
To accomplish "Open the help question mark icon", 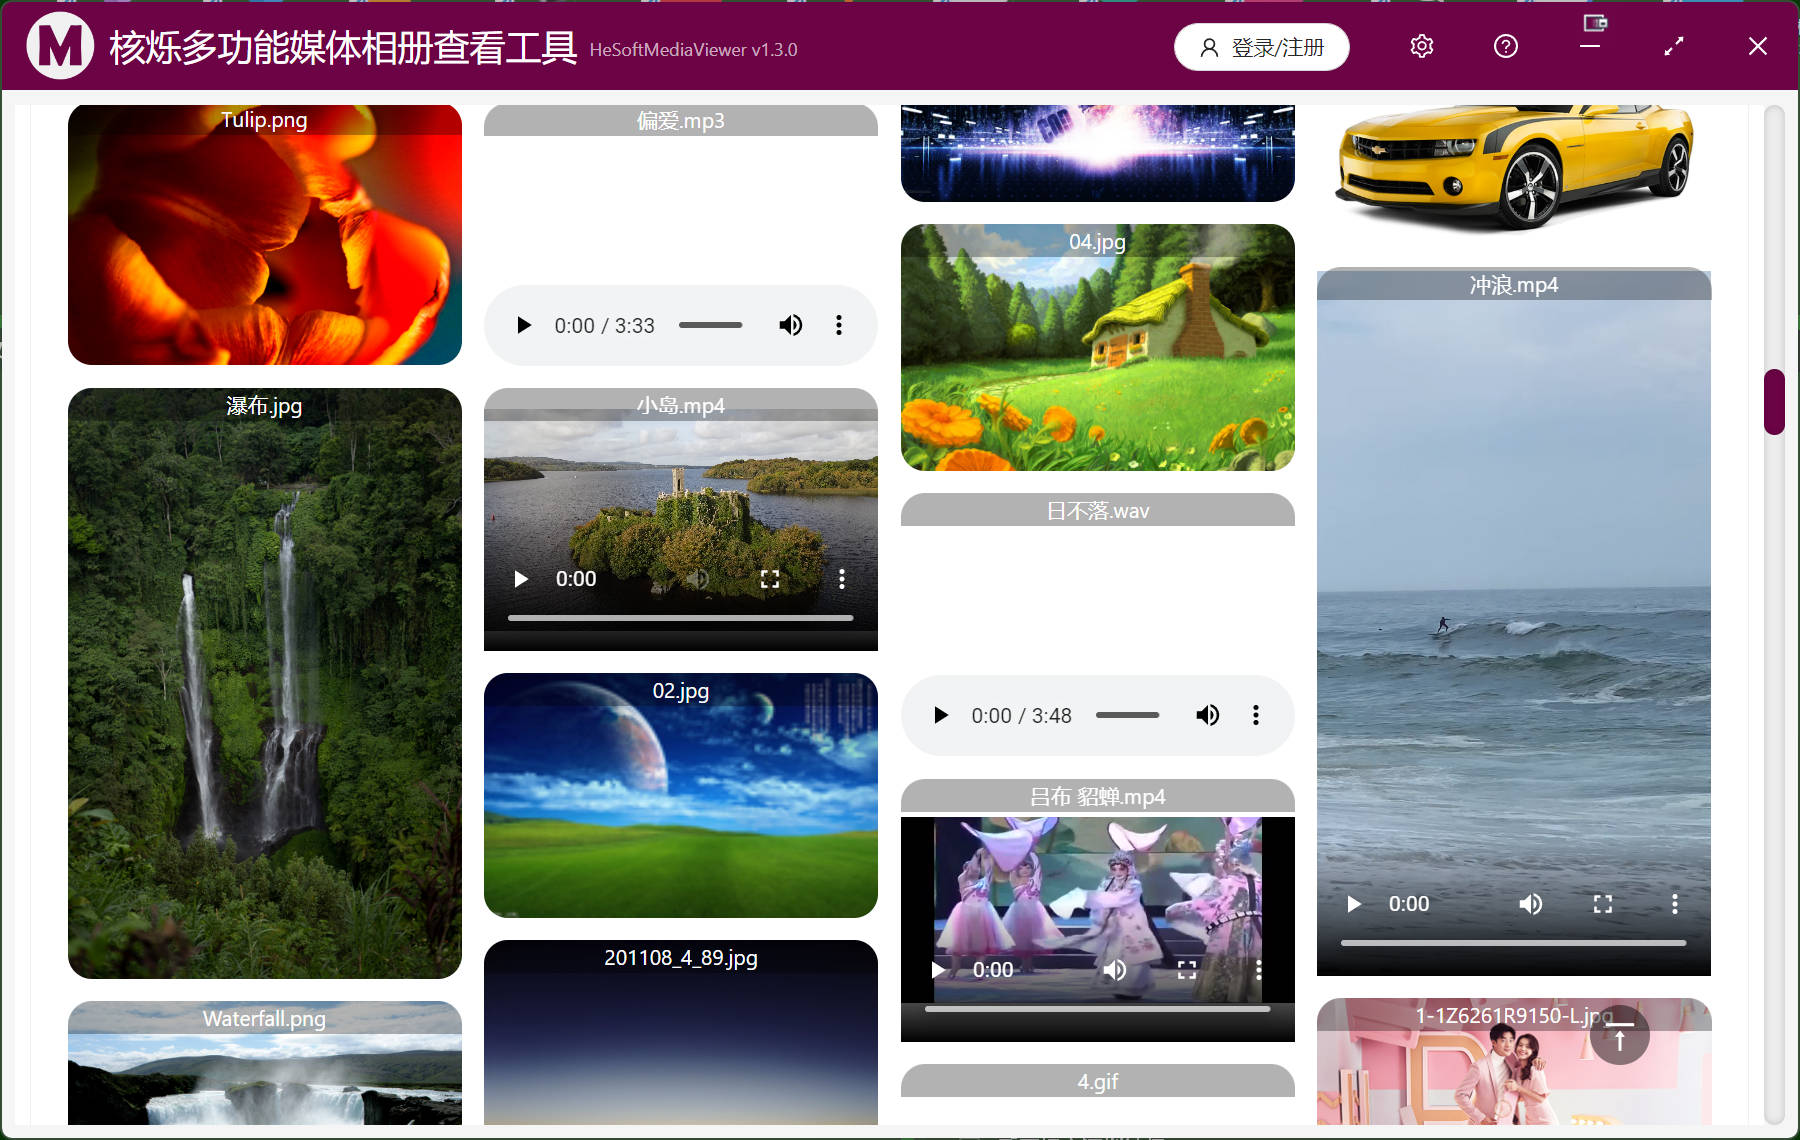I will point(1506,46).
